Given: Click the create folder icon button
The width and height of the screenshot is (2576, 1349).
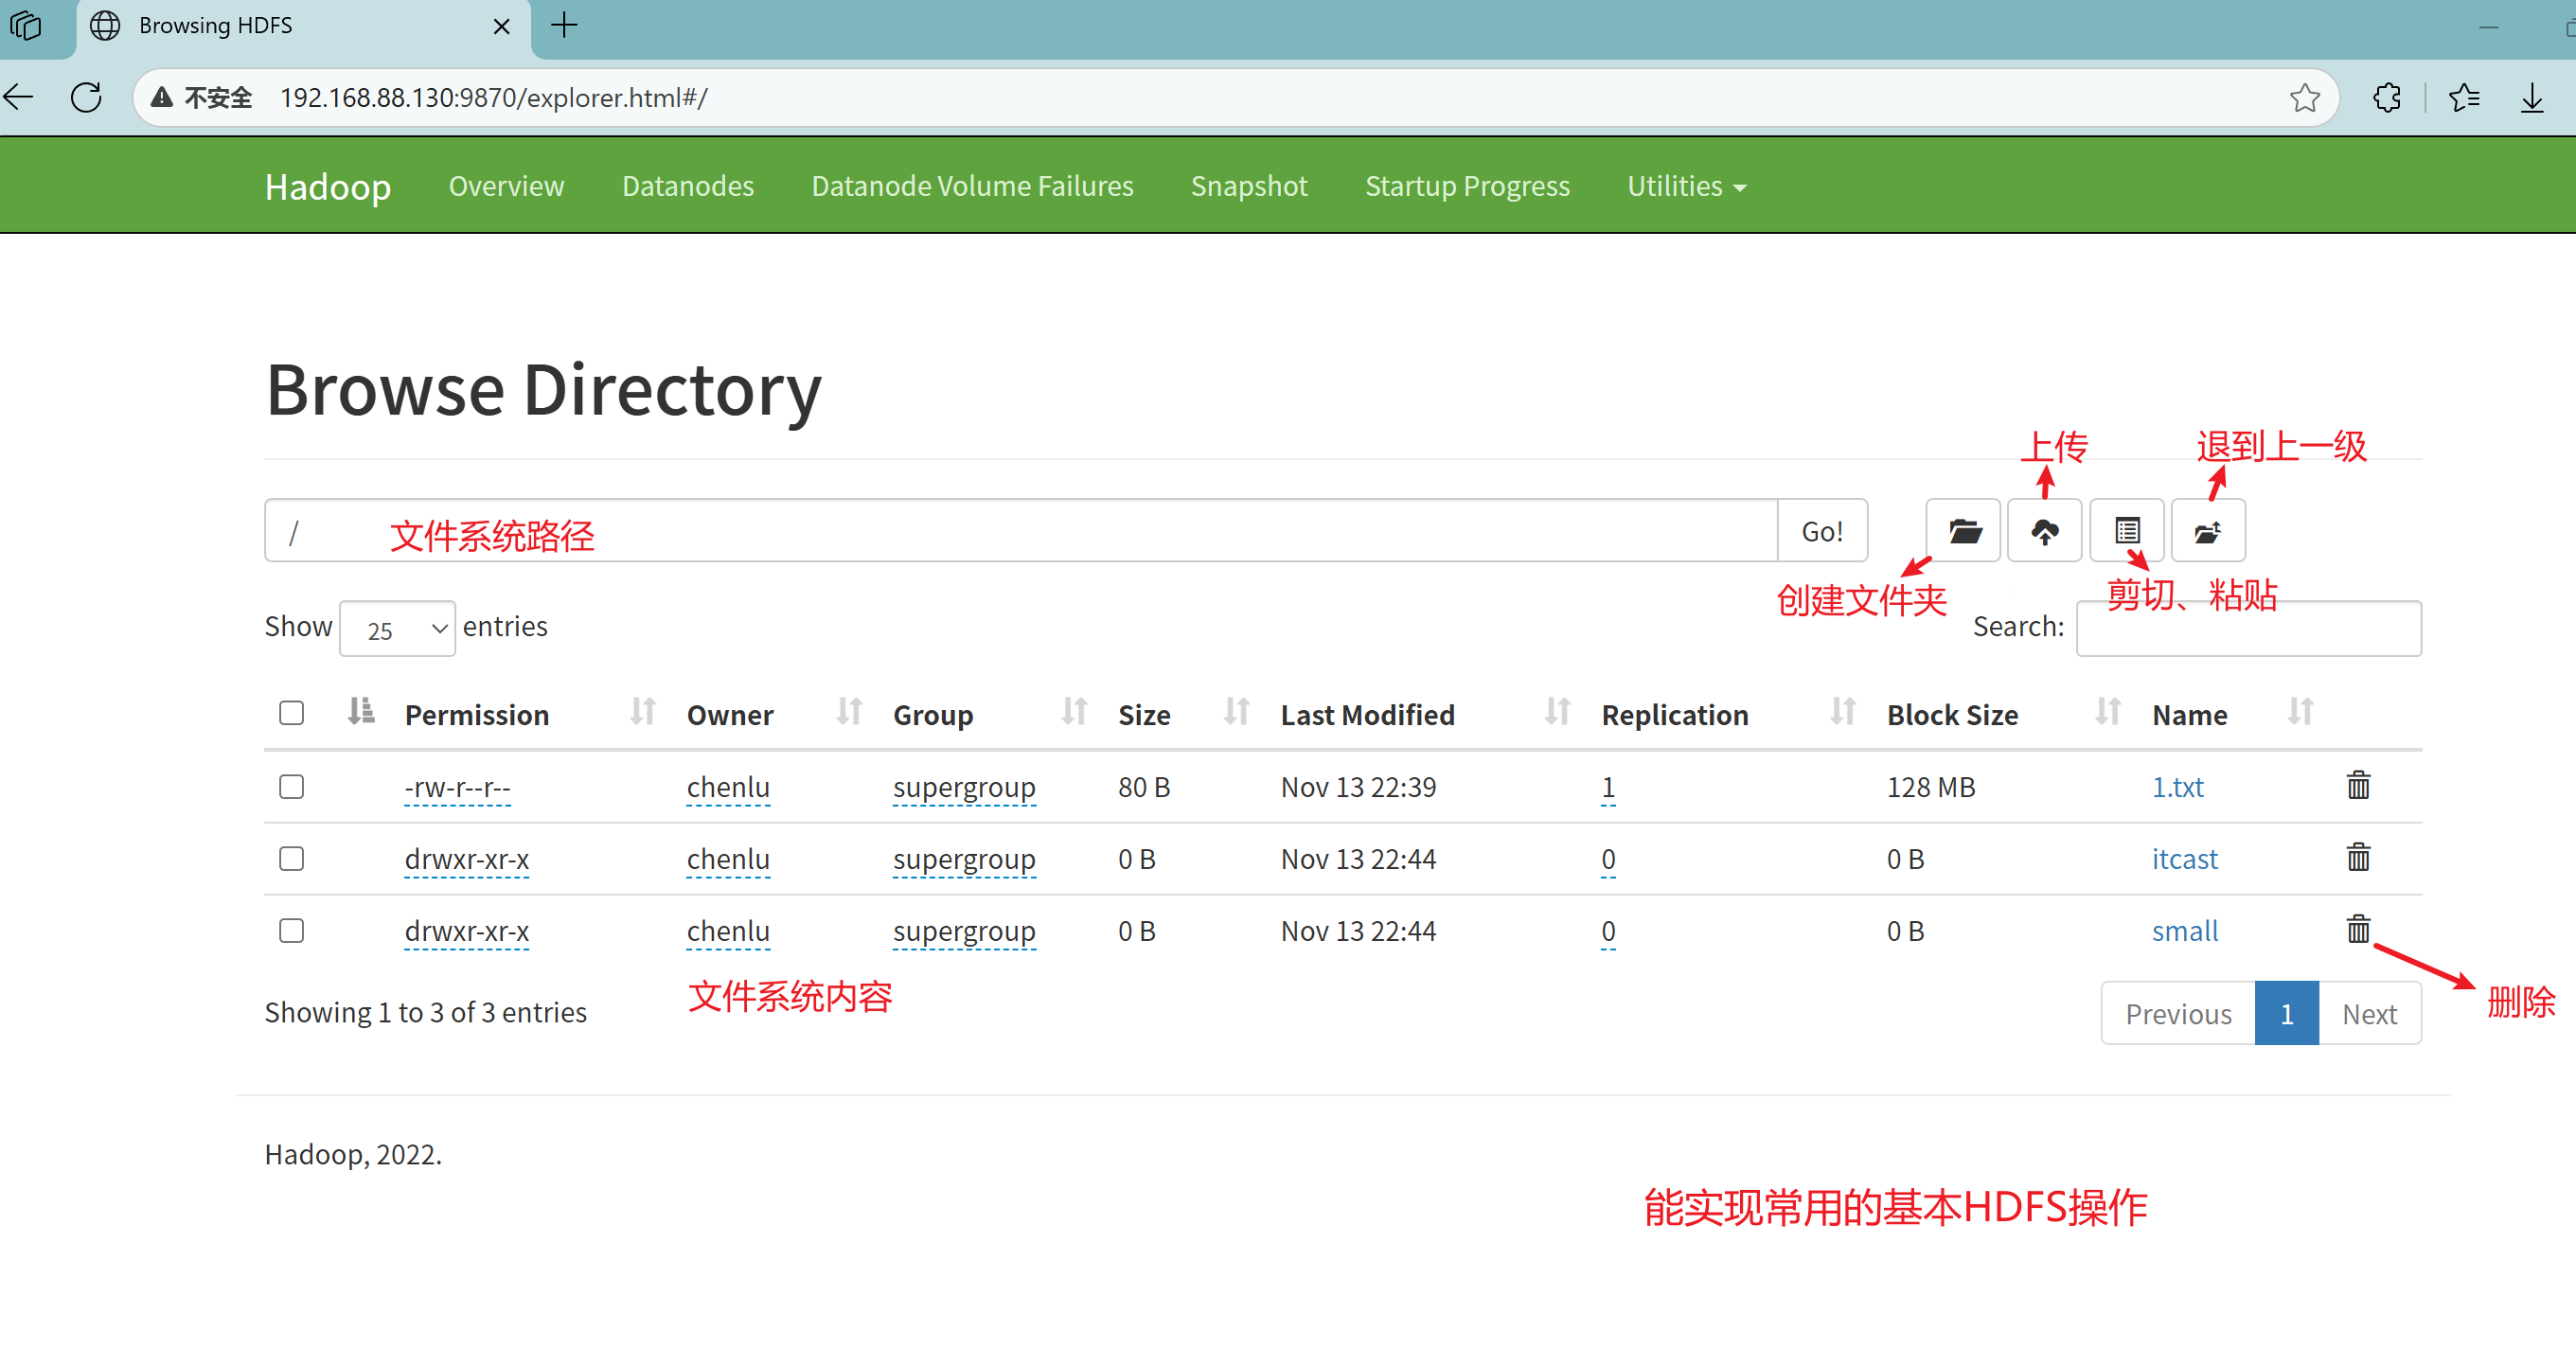Looking at the screenshot, I should [x=1963, y=531].
